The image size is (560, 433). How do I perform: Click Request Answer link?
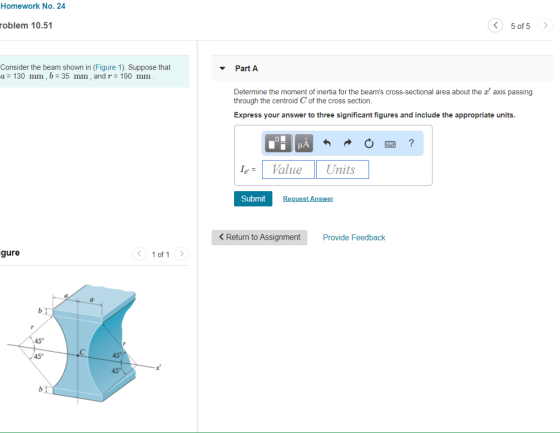pyautogui.click(x=308, y=199)
